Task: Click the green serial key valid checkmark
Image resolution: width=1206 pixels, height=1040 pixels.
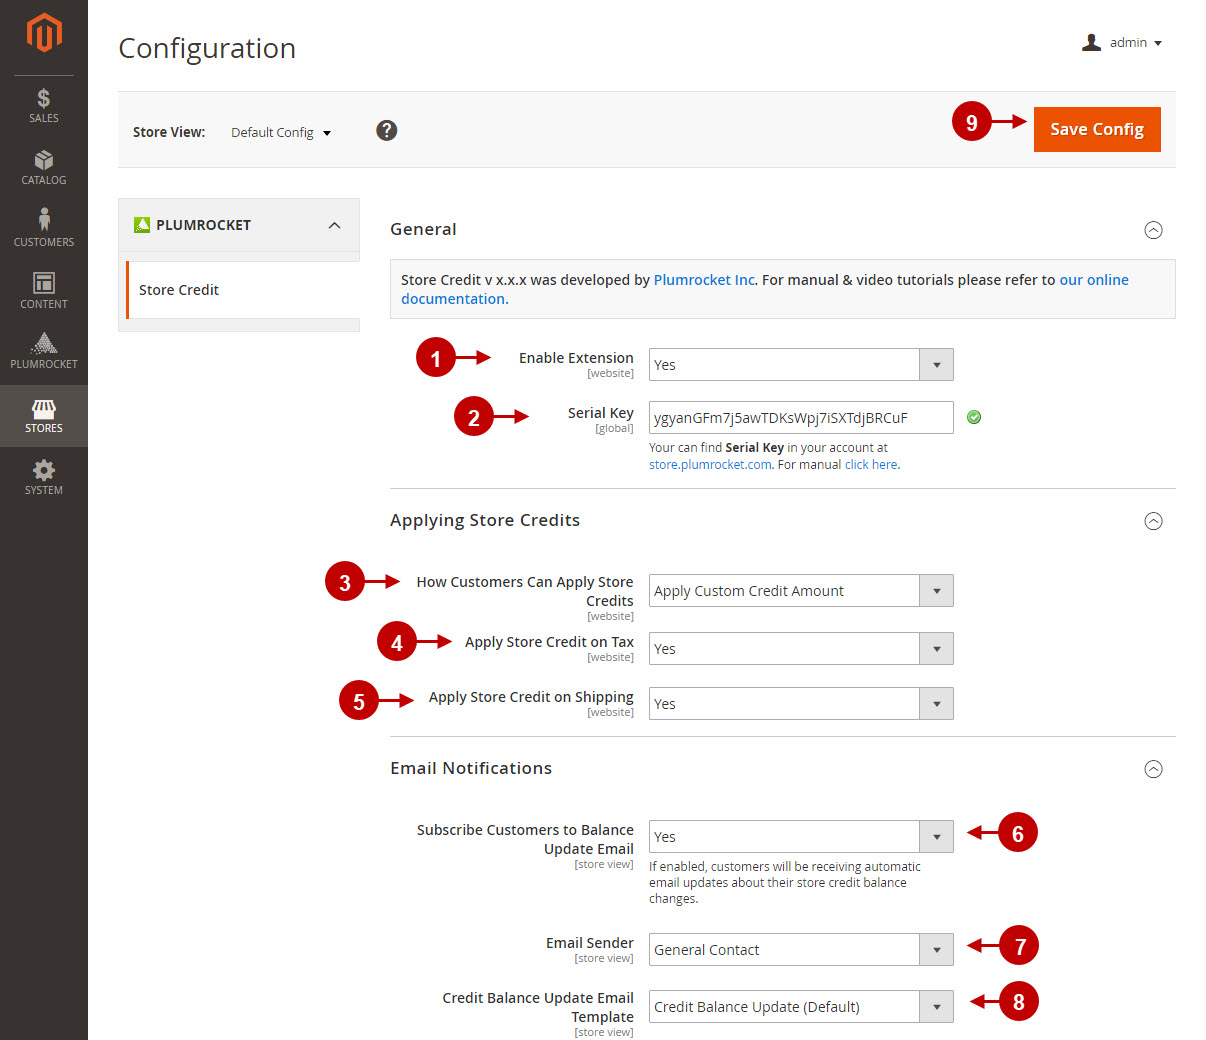Action: point(974,417)
